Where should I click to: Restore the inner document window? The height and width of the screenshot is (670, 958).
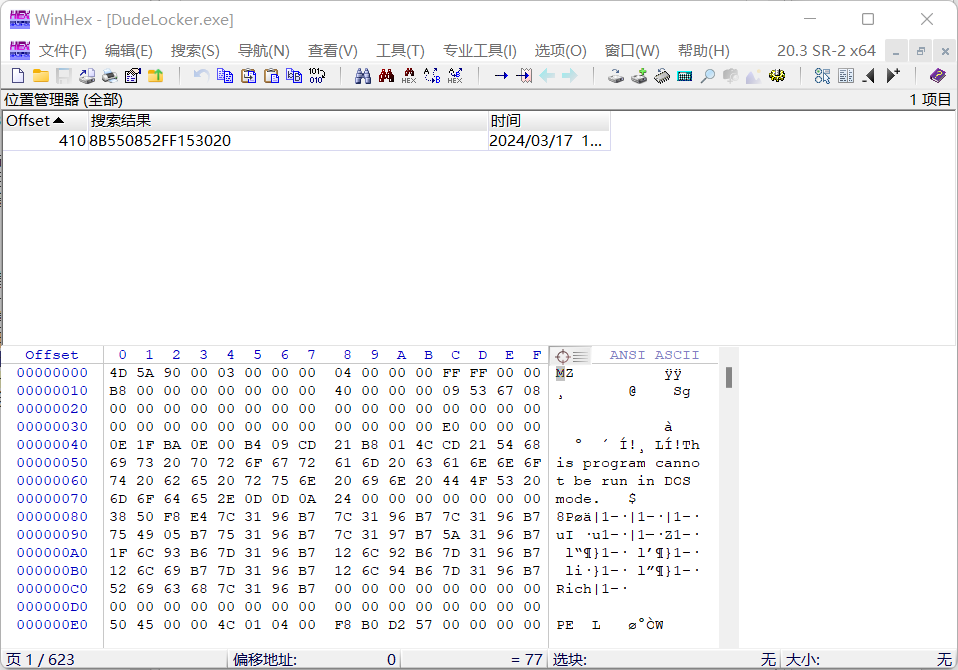tap(920, 51)
